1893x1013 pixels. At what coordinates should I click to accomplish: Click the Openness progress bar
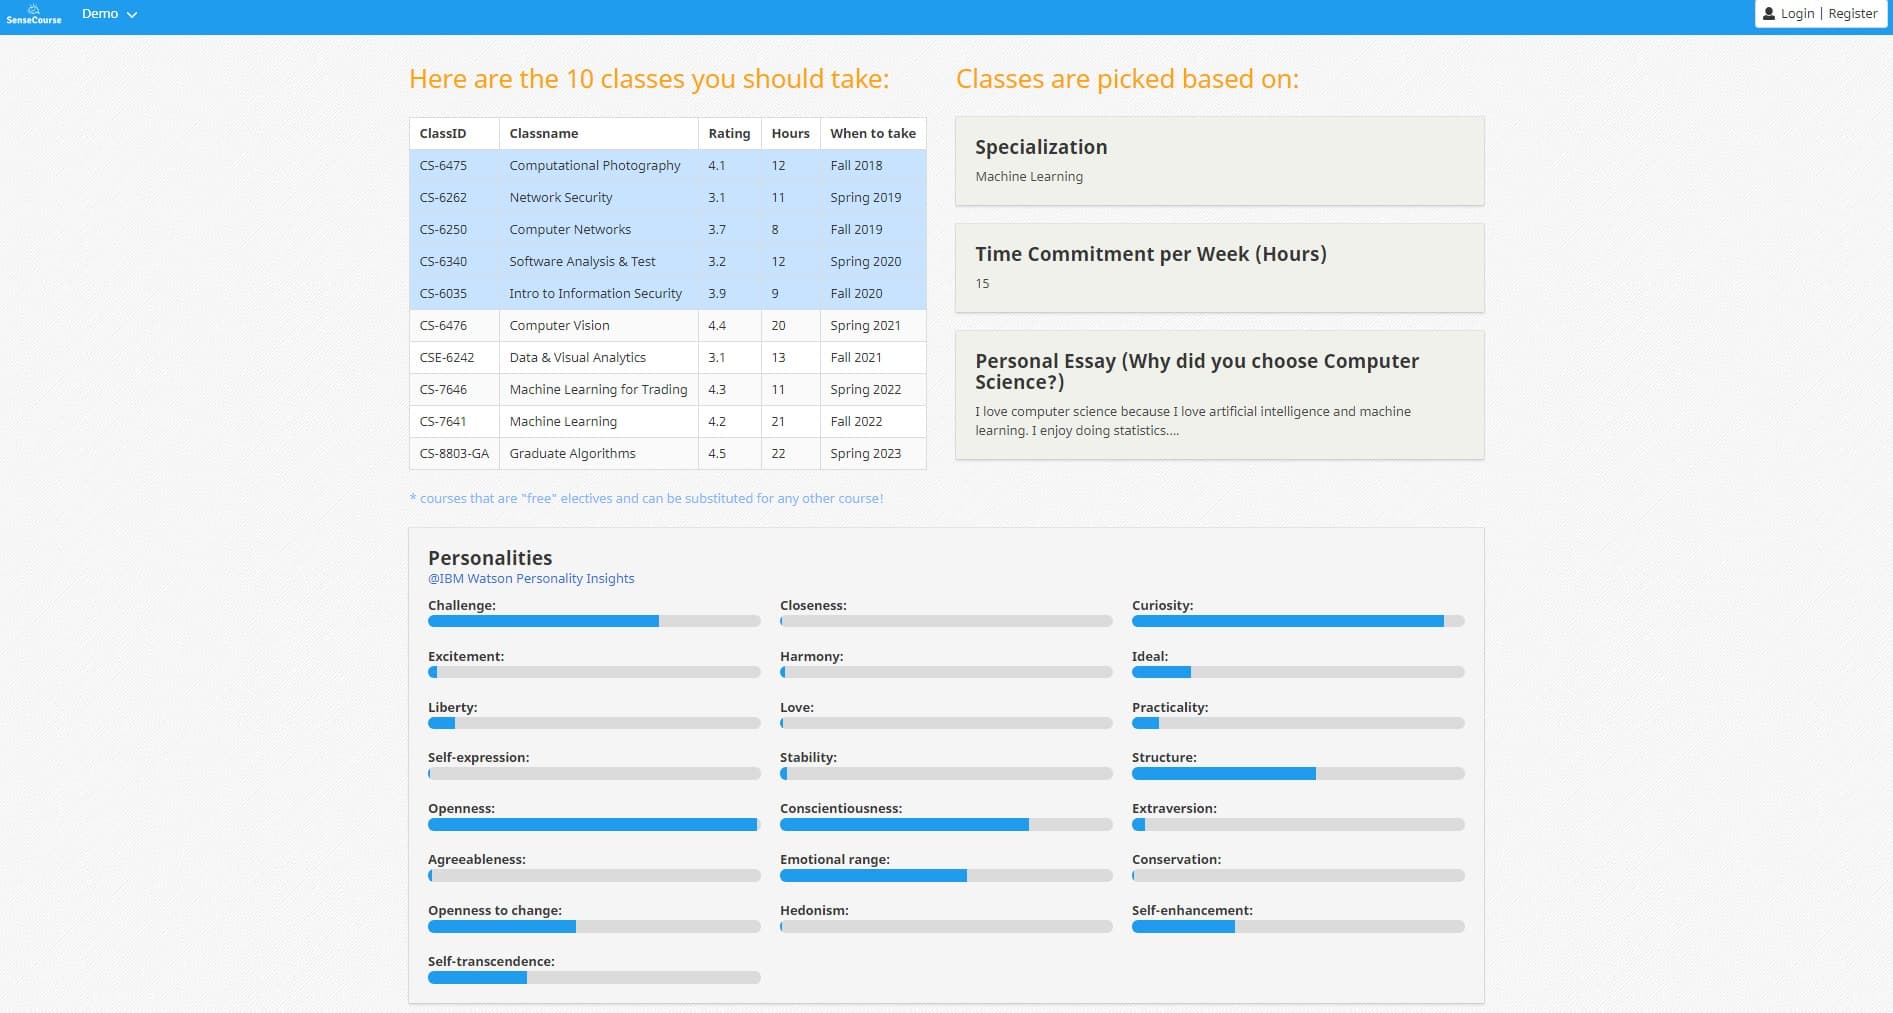pyautogui.click(x=594, y=825)
